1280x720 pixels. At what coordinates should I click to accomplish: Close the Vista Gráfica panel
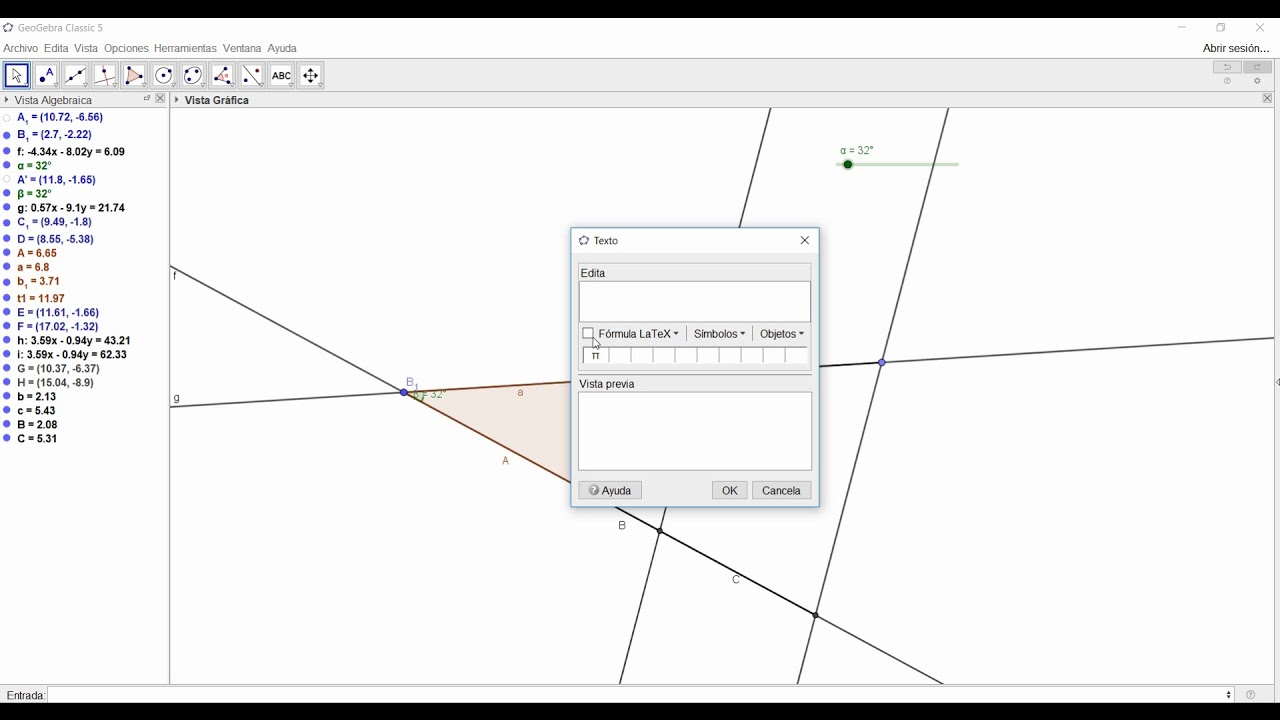pyautogui.click(x=1267, y=99)
